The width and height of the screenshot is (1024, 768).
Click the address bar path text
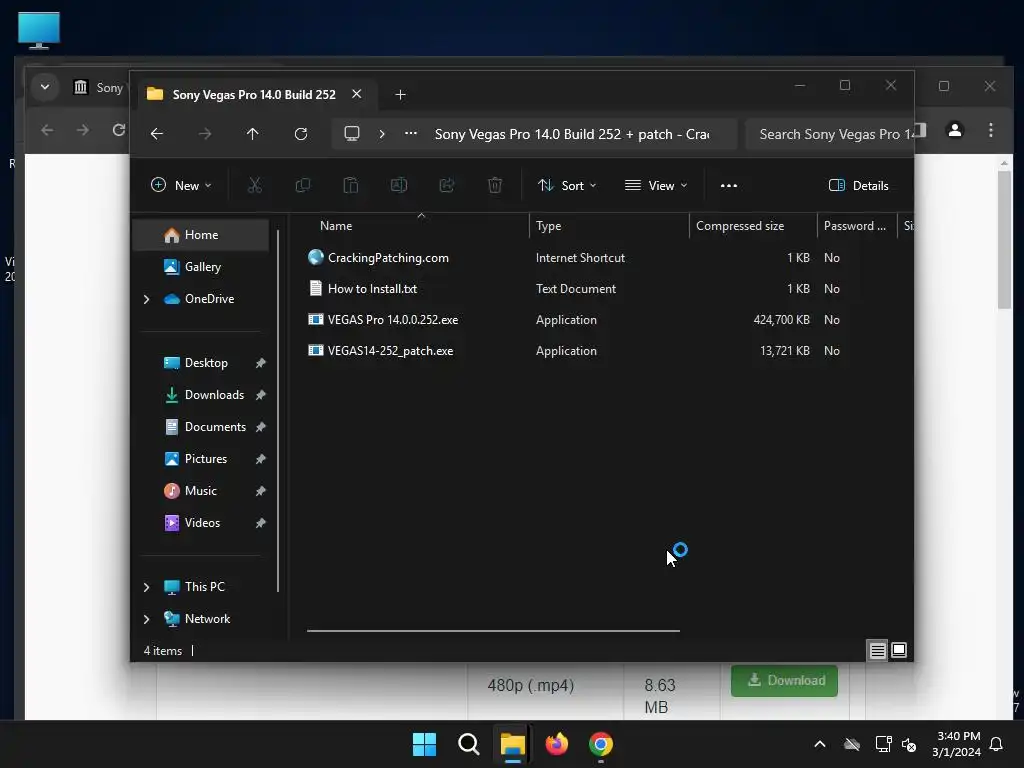coord(572,134)
